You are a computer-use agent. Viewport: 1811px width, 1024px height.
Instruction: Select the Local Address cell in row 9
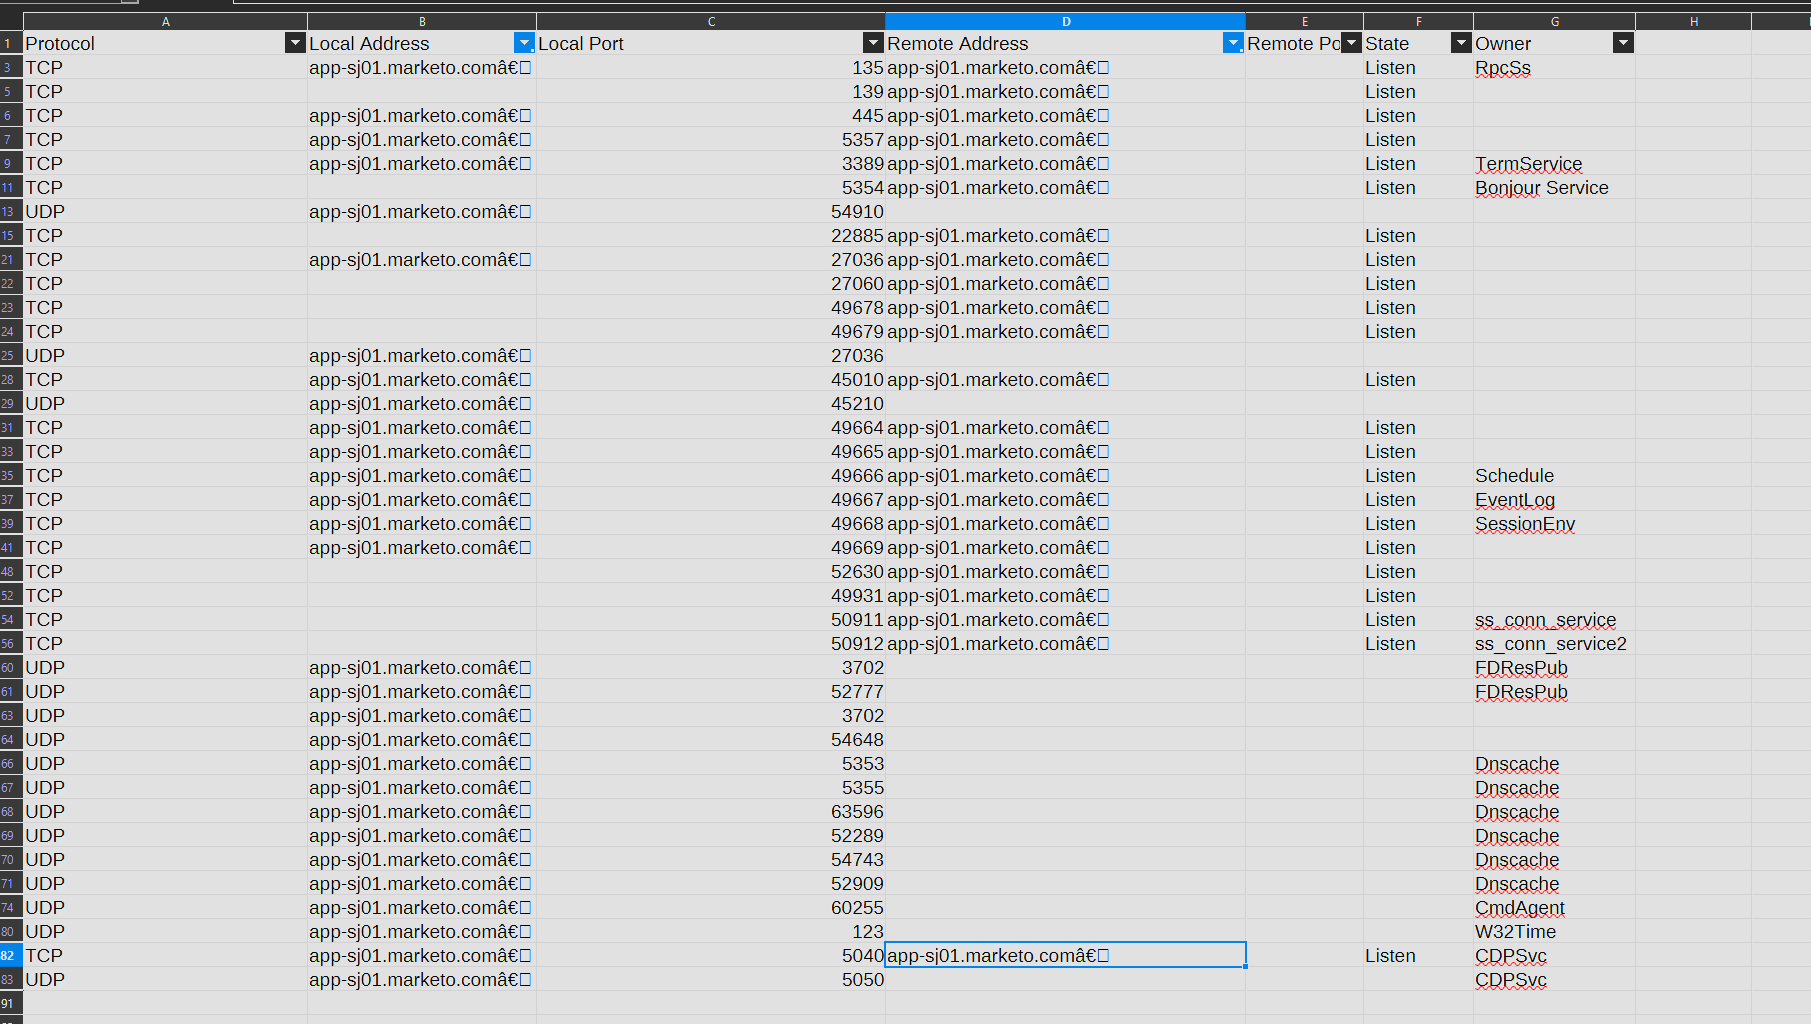tap(422, 164)
